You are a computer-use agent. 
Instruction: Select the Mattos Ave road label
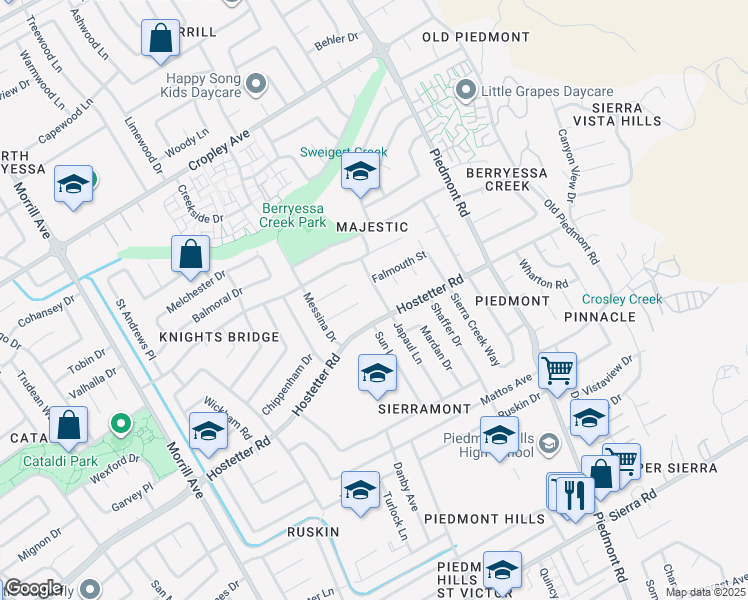(x=506, y=389)
